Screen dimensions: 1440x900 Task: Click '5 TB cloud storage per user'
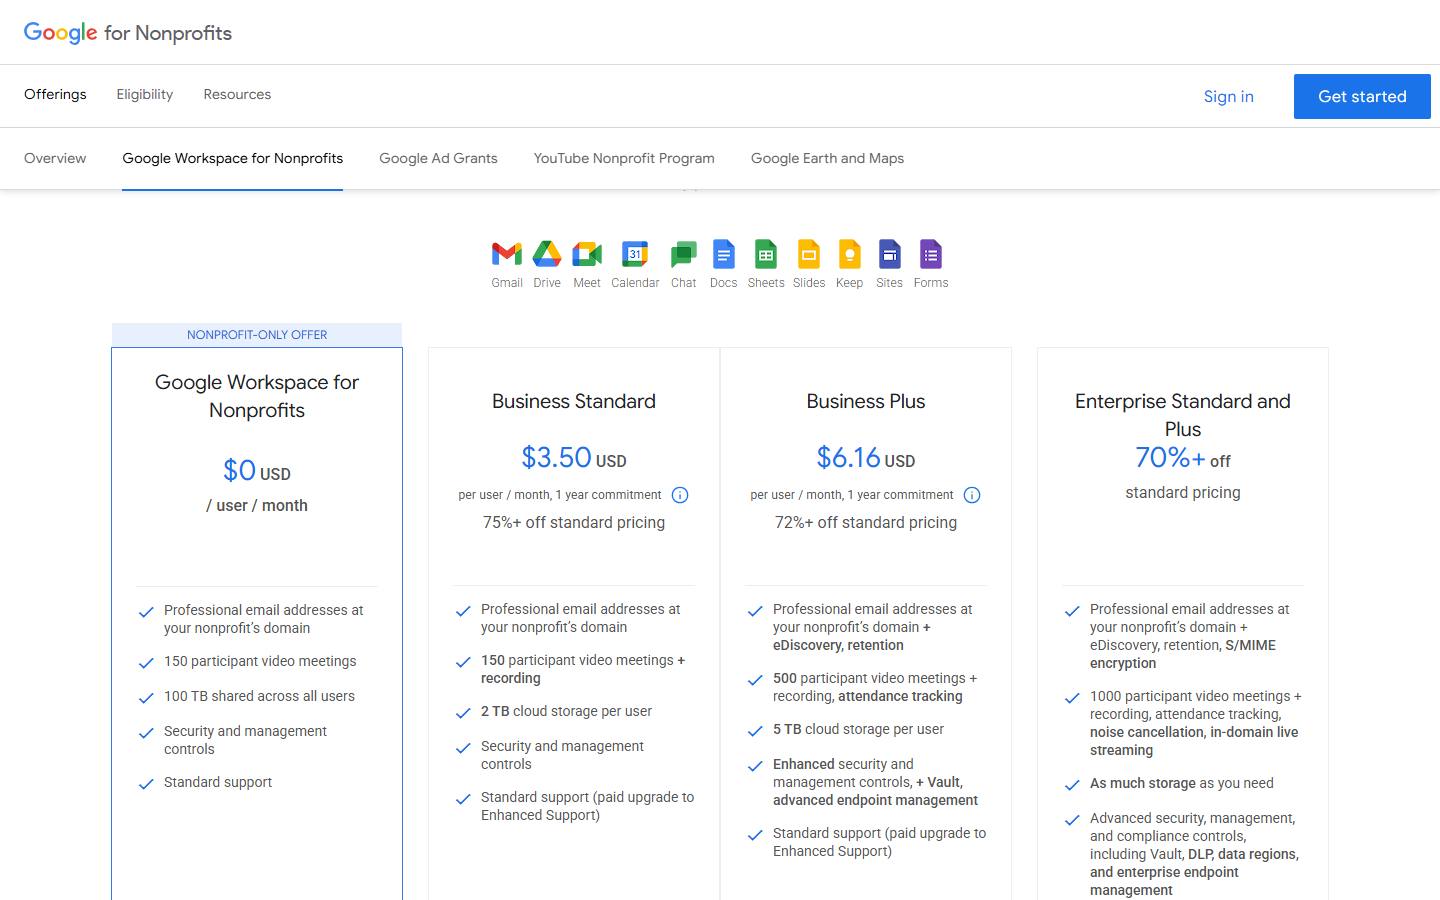[x=858, y=729]
